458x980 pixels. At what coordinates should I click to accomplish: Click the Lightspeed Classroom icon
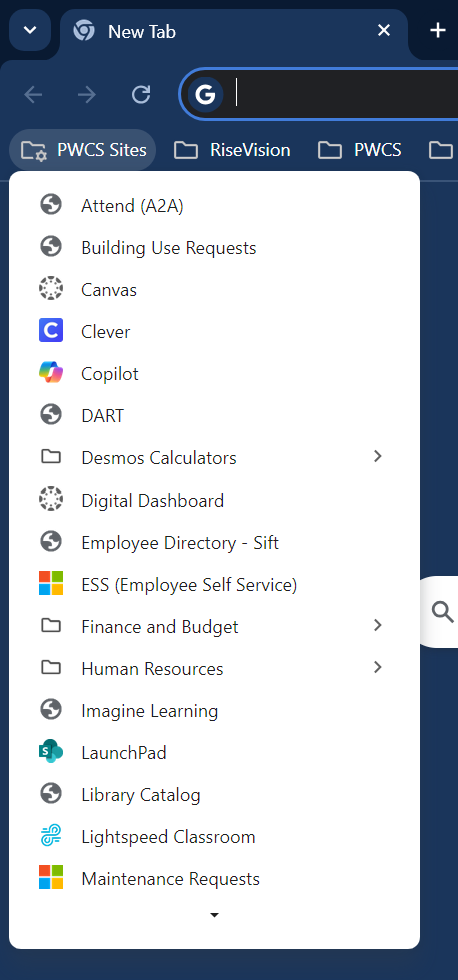click(x=51, y=836)
